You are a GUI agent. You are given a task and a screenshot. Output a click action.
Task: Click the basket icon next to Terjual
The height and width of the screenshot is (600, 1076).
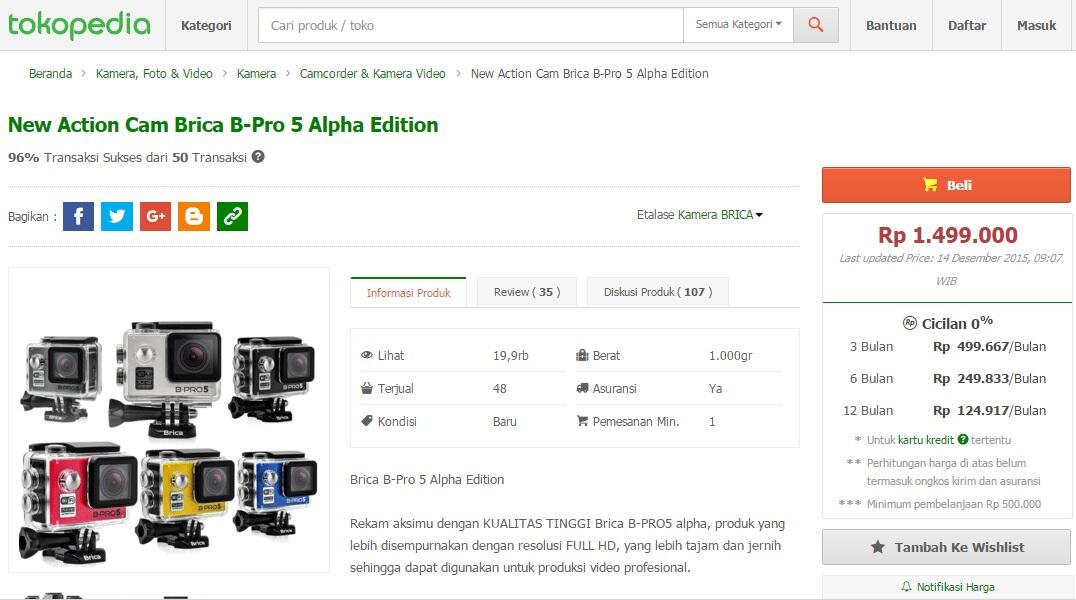point(366,388)
